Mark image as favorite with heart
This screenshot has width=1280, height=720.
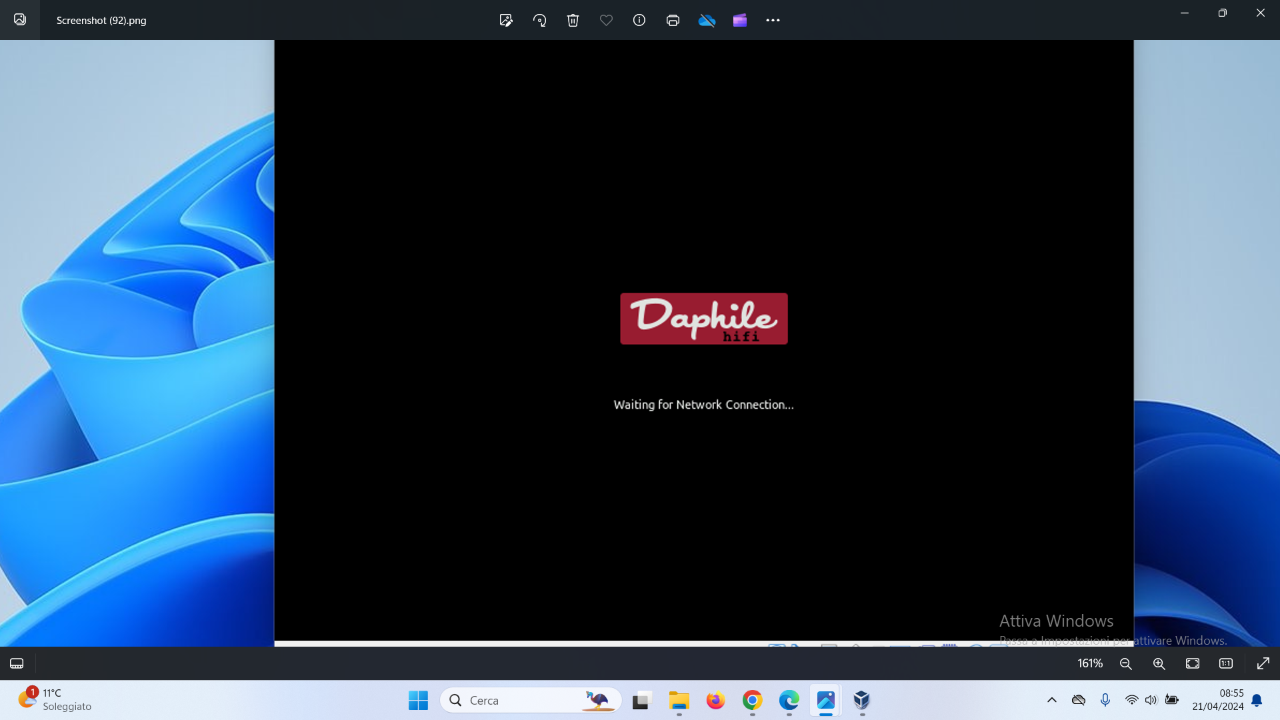[606, 20]
